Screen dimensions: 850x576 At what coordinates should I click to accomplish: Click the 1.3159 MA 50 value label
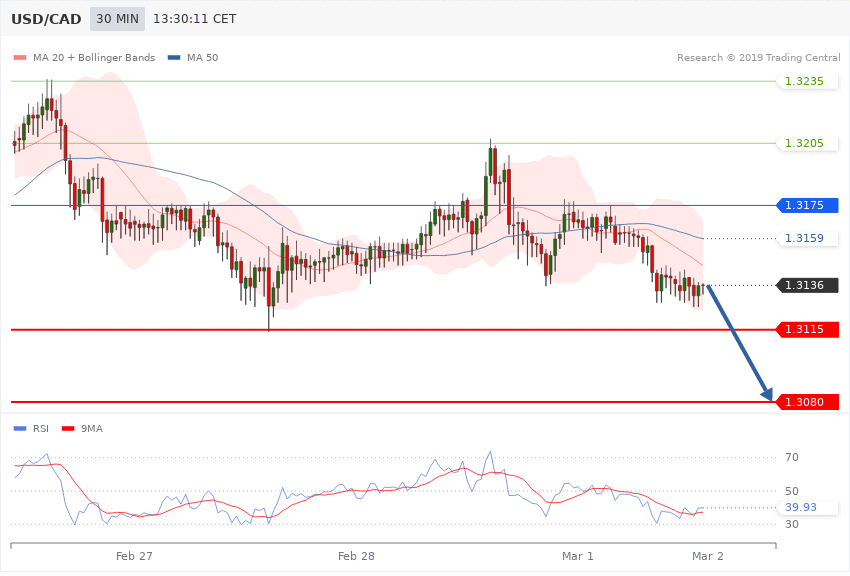coord(808,238)
